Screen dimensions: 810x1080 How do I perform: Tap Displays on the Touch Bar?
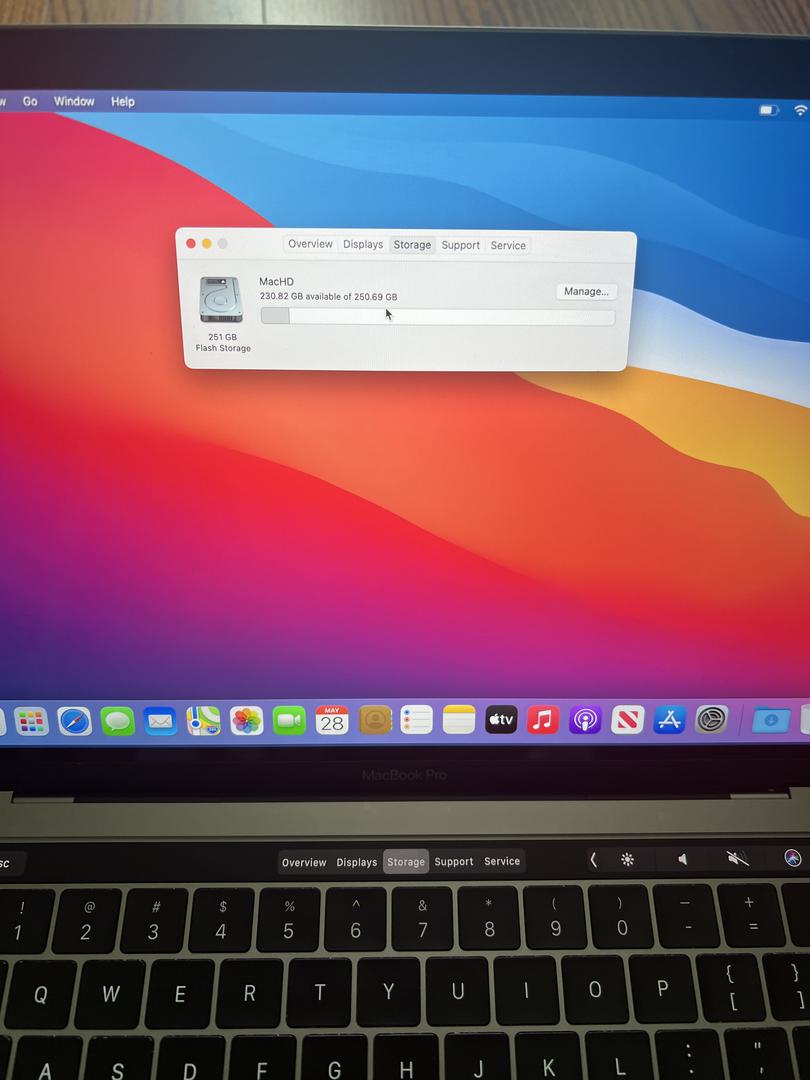357,862
